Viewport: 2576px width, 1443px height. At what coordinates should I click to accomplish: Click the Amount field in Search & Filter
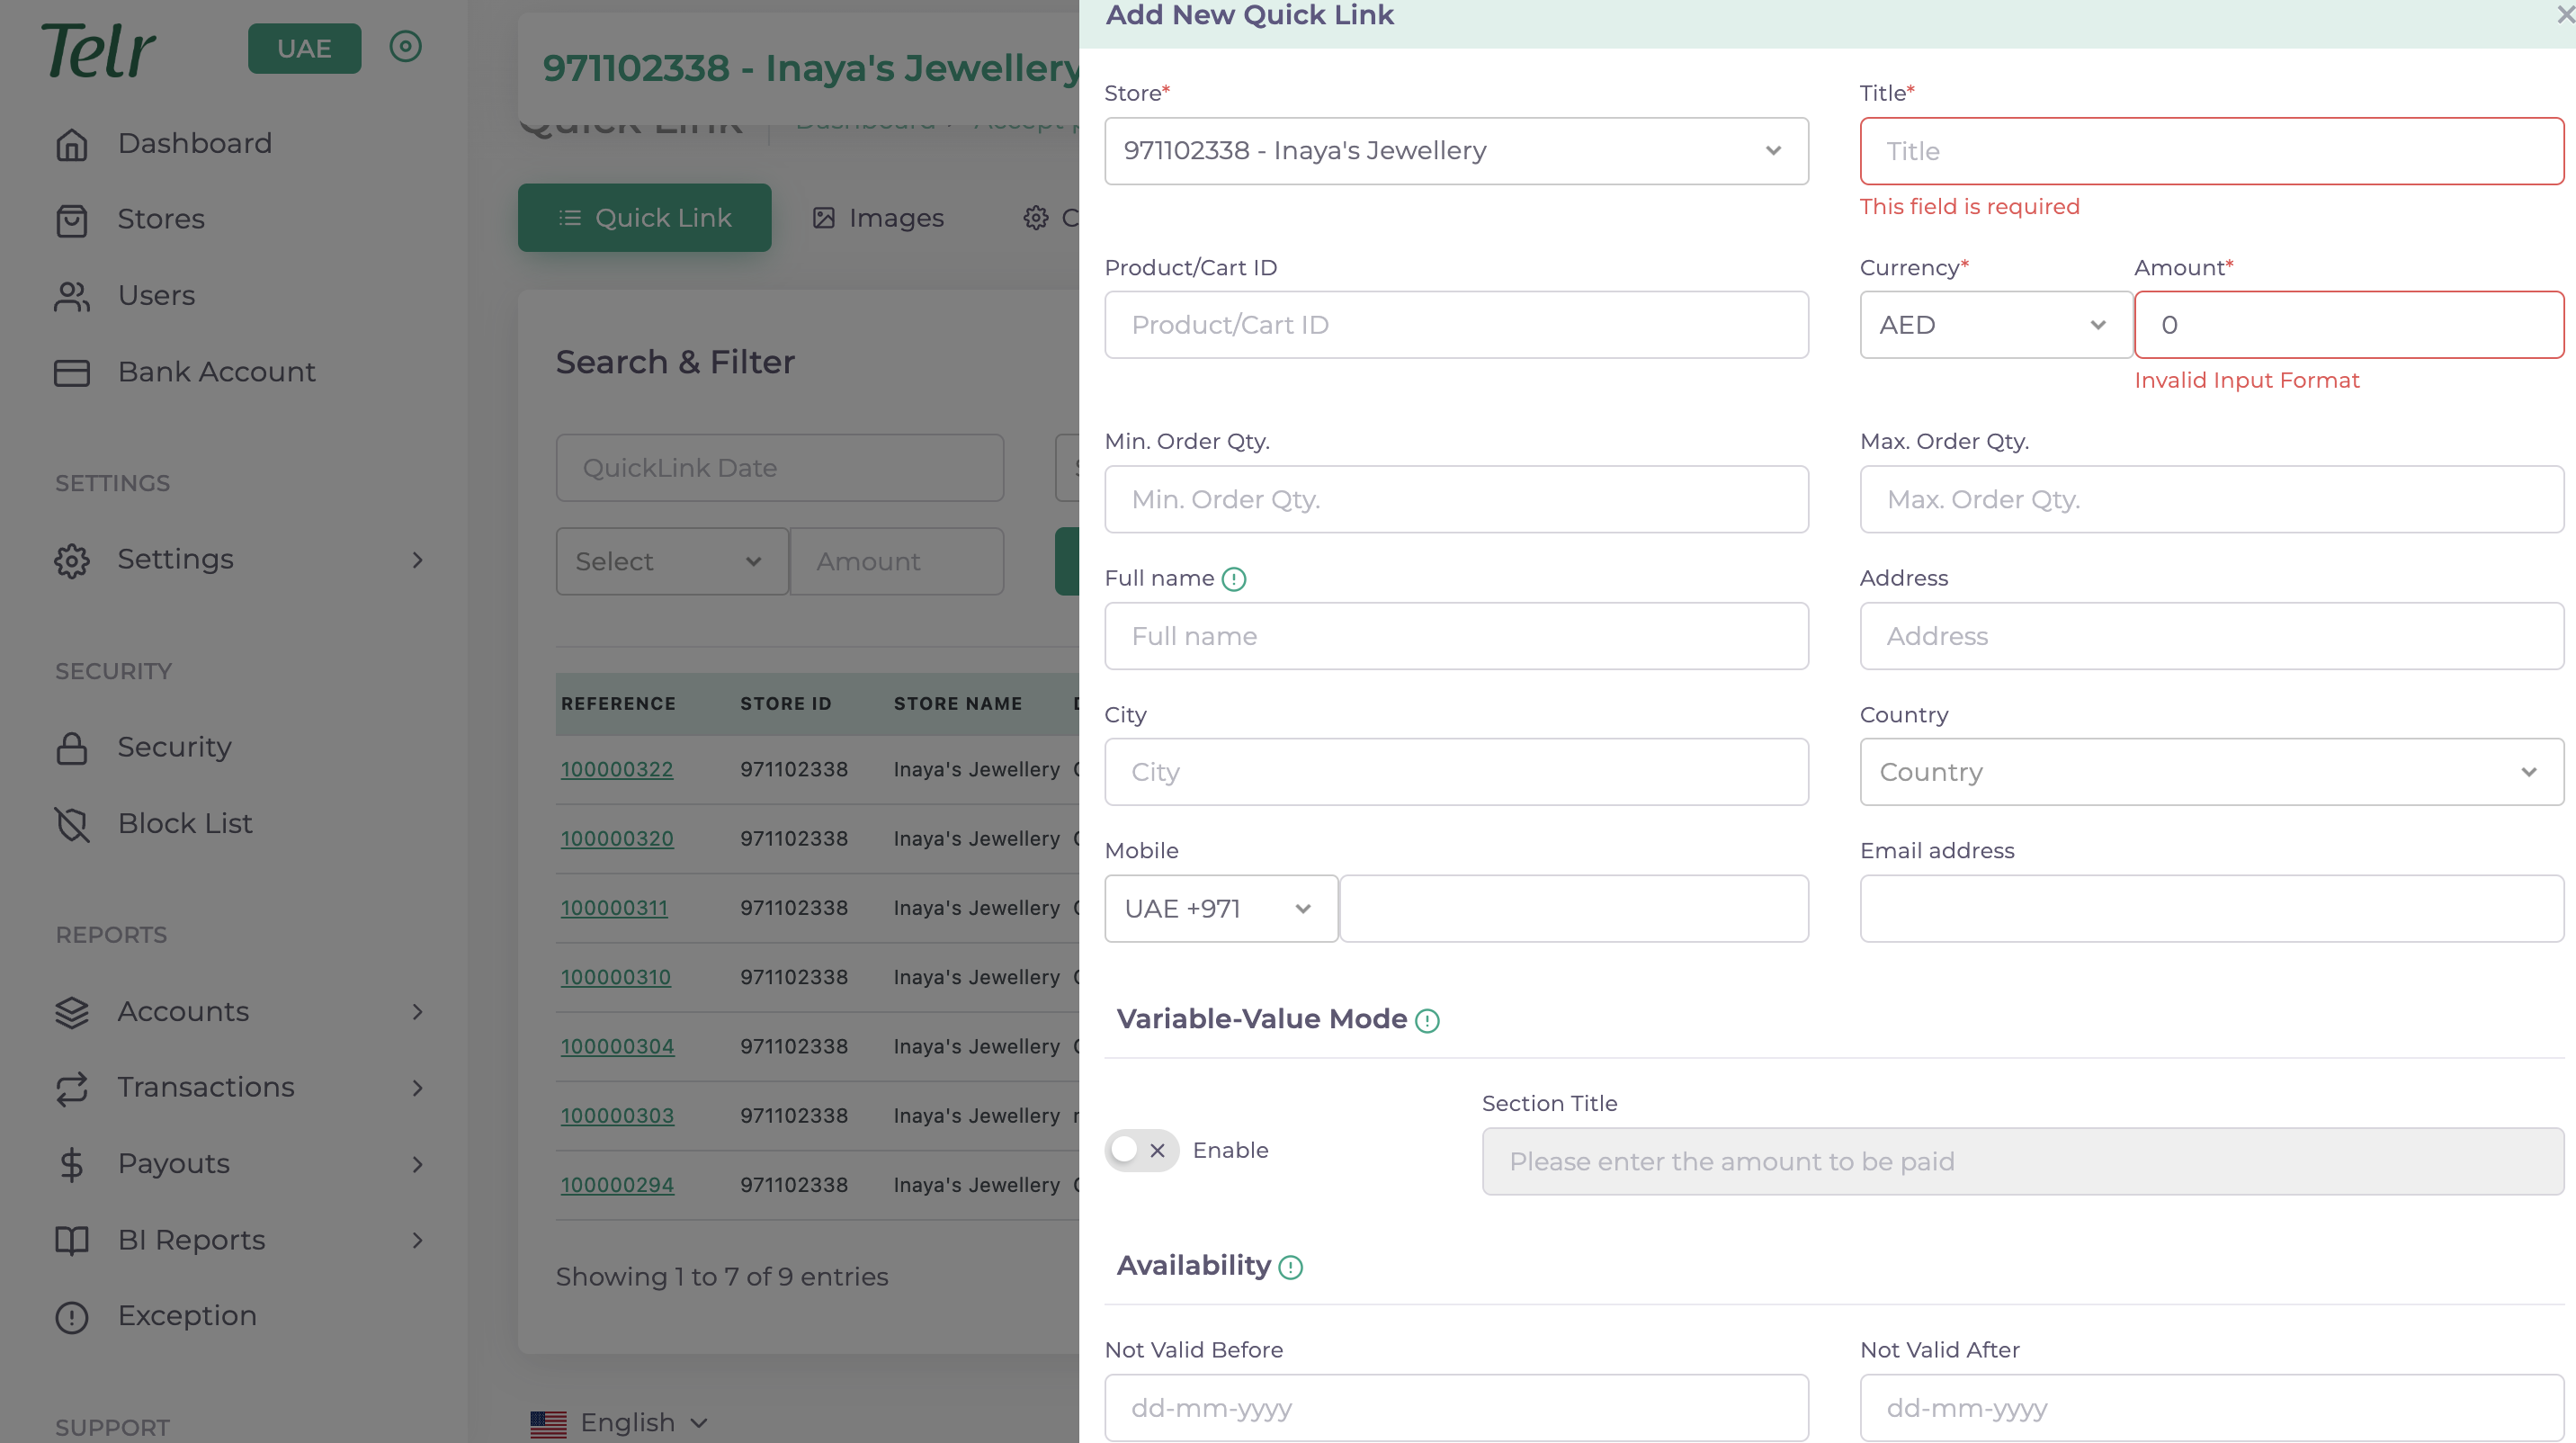pyautogui.click(x=897, y=561)
